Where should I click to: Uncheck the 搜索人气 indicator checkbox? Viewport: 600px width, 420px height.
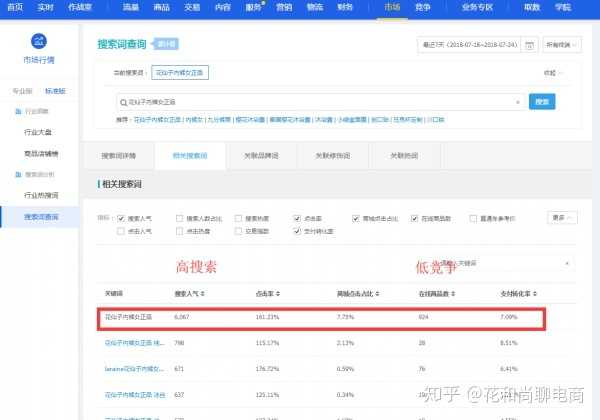121,217
